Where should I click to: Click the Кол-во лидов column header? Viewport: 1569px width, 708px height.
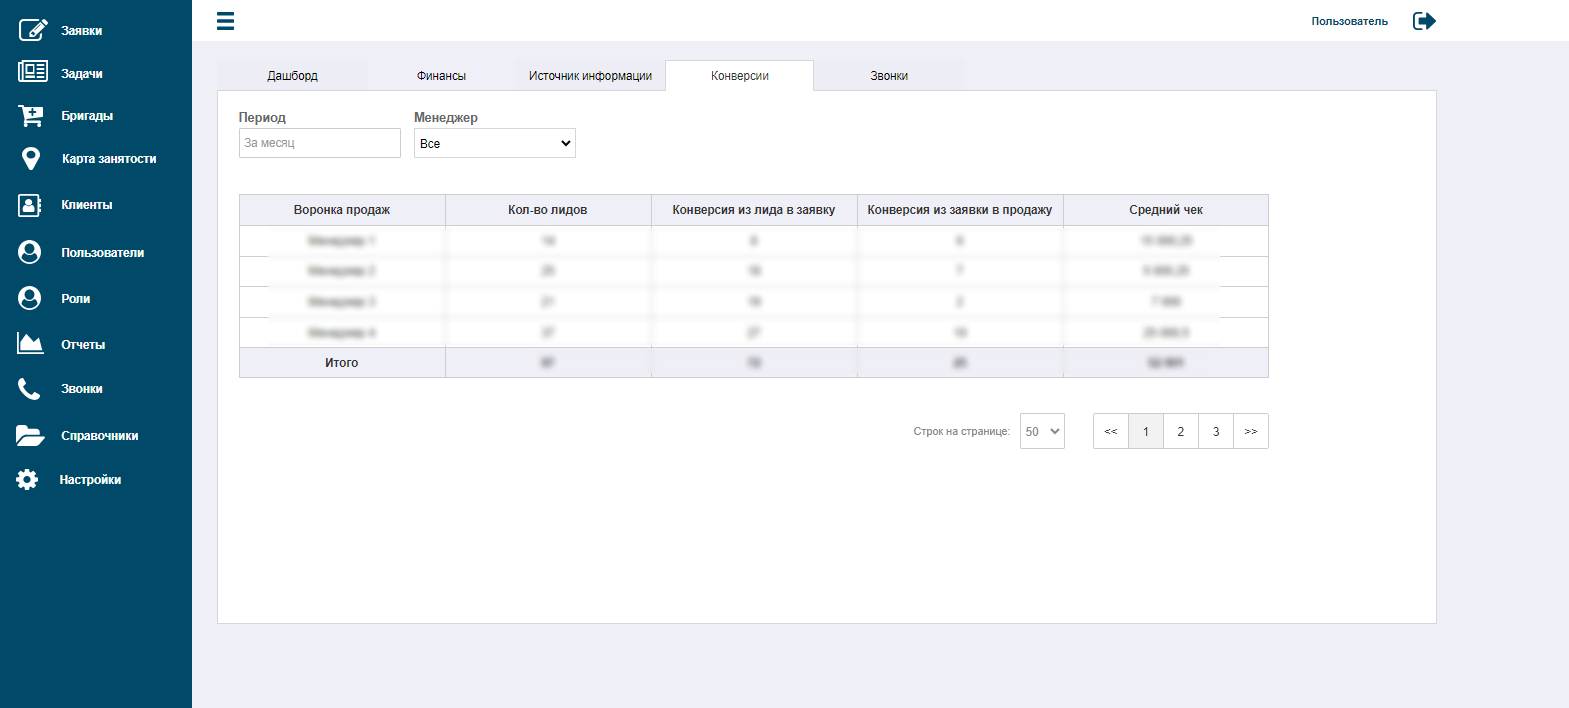tap(548, 210)
